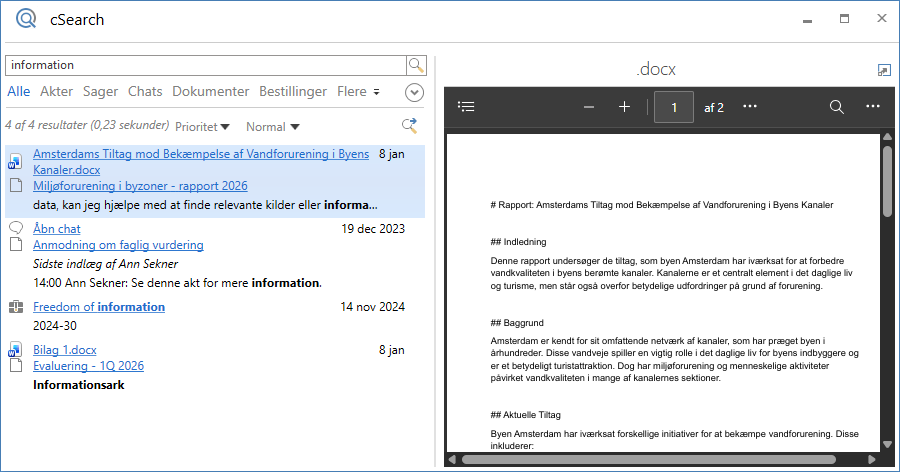Click the horizontal scrollbar thumb in preview
900x472 pixels.
649,459
